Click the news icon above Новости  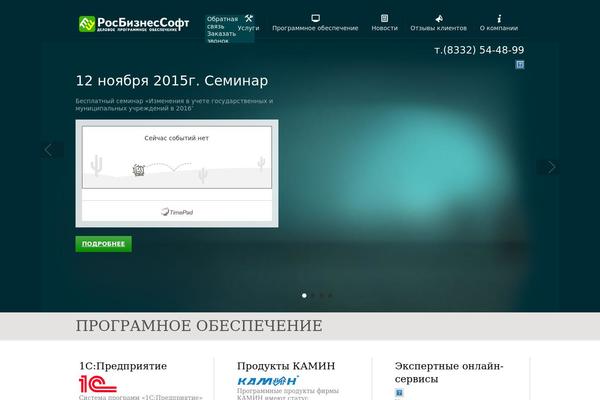click(x=384, y=18)
